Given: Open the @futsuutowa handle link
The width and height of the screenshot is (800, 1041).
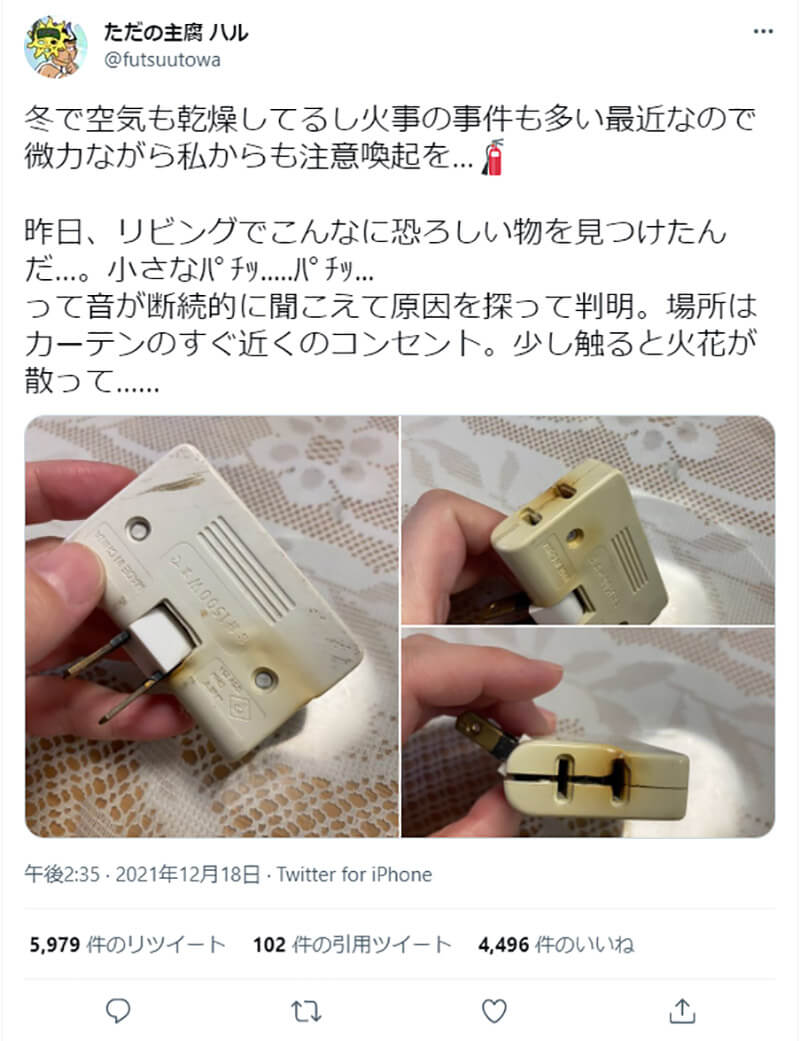Looking at the screenshot, I should 162,60.
